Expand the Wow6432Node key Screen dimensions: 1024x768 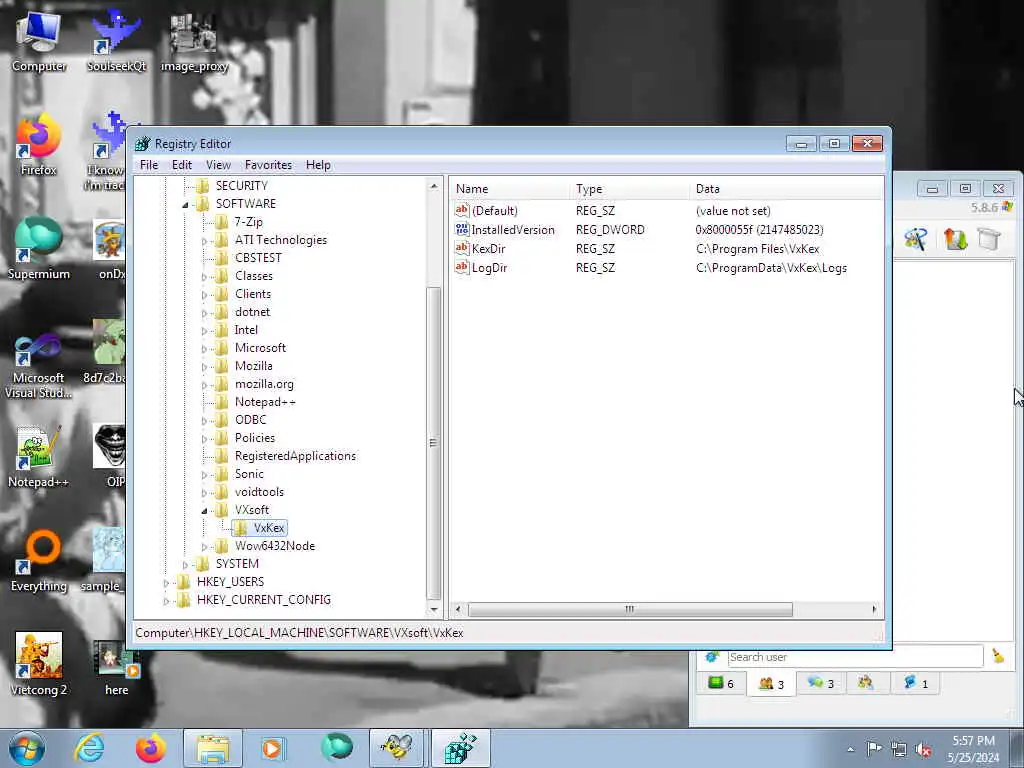coord(204,547)
